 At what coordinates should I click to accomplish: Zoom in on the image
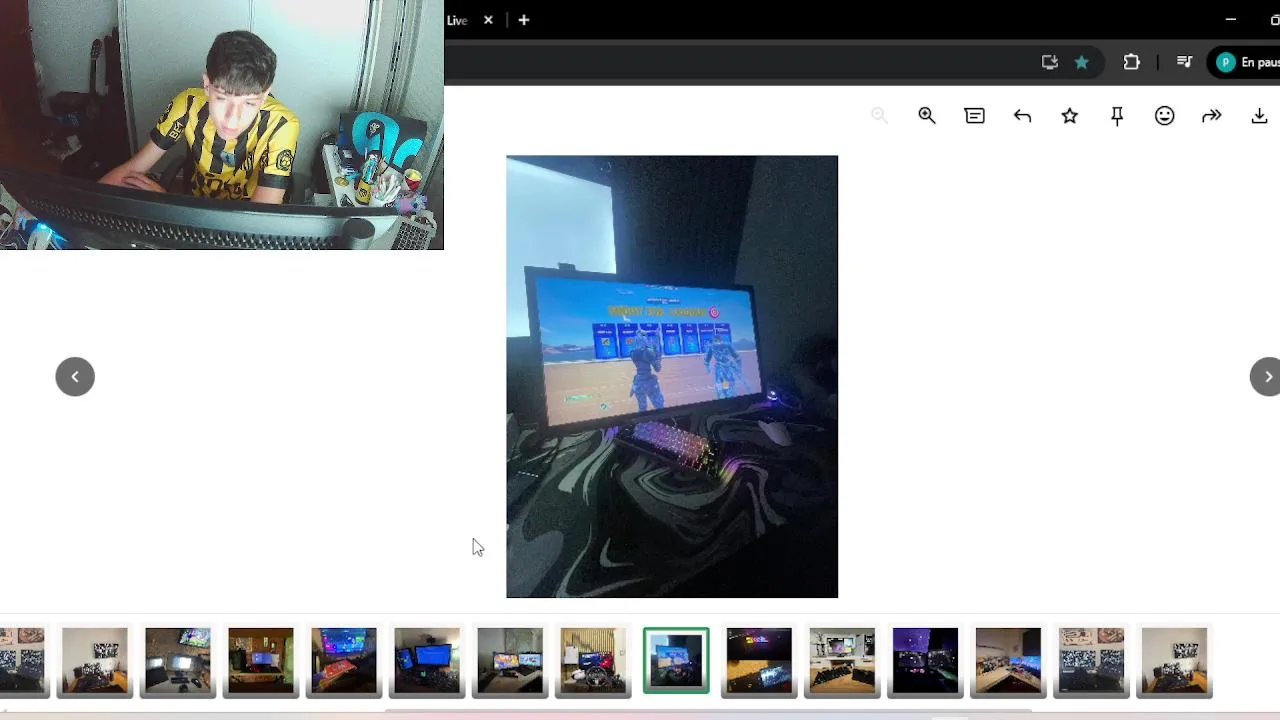coord(927,116)
